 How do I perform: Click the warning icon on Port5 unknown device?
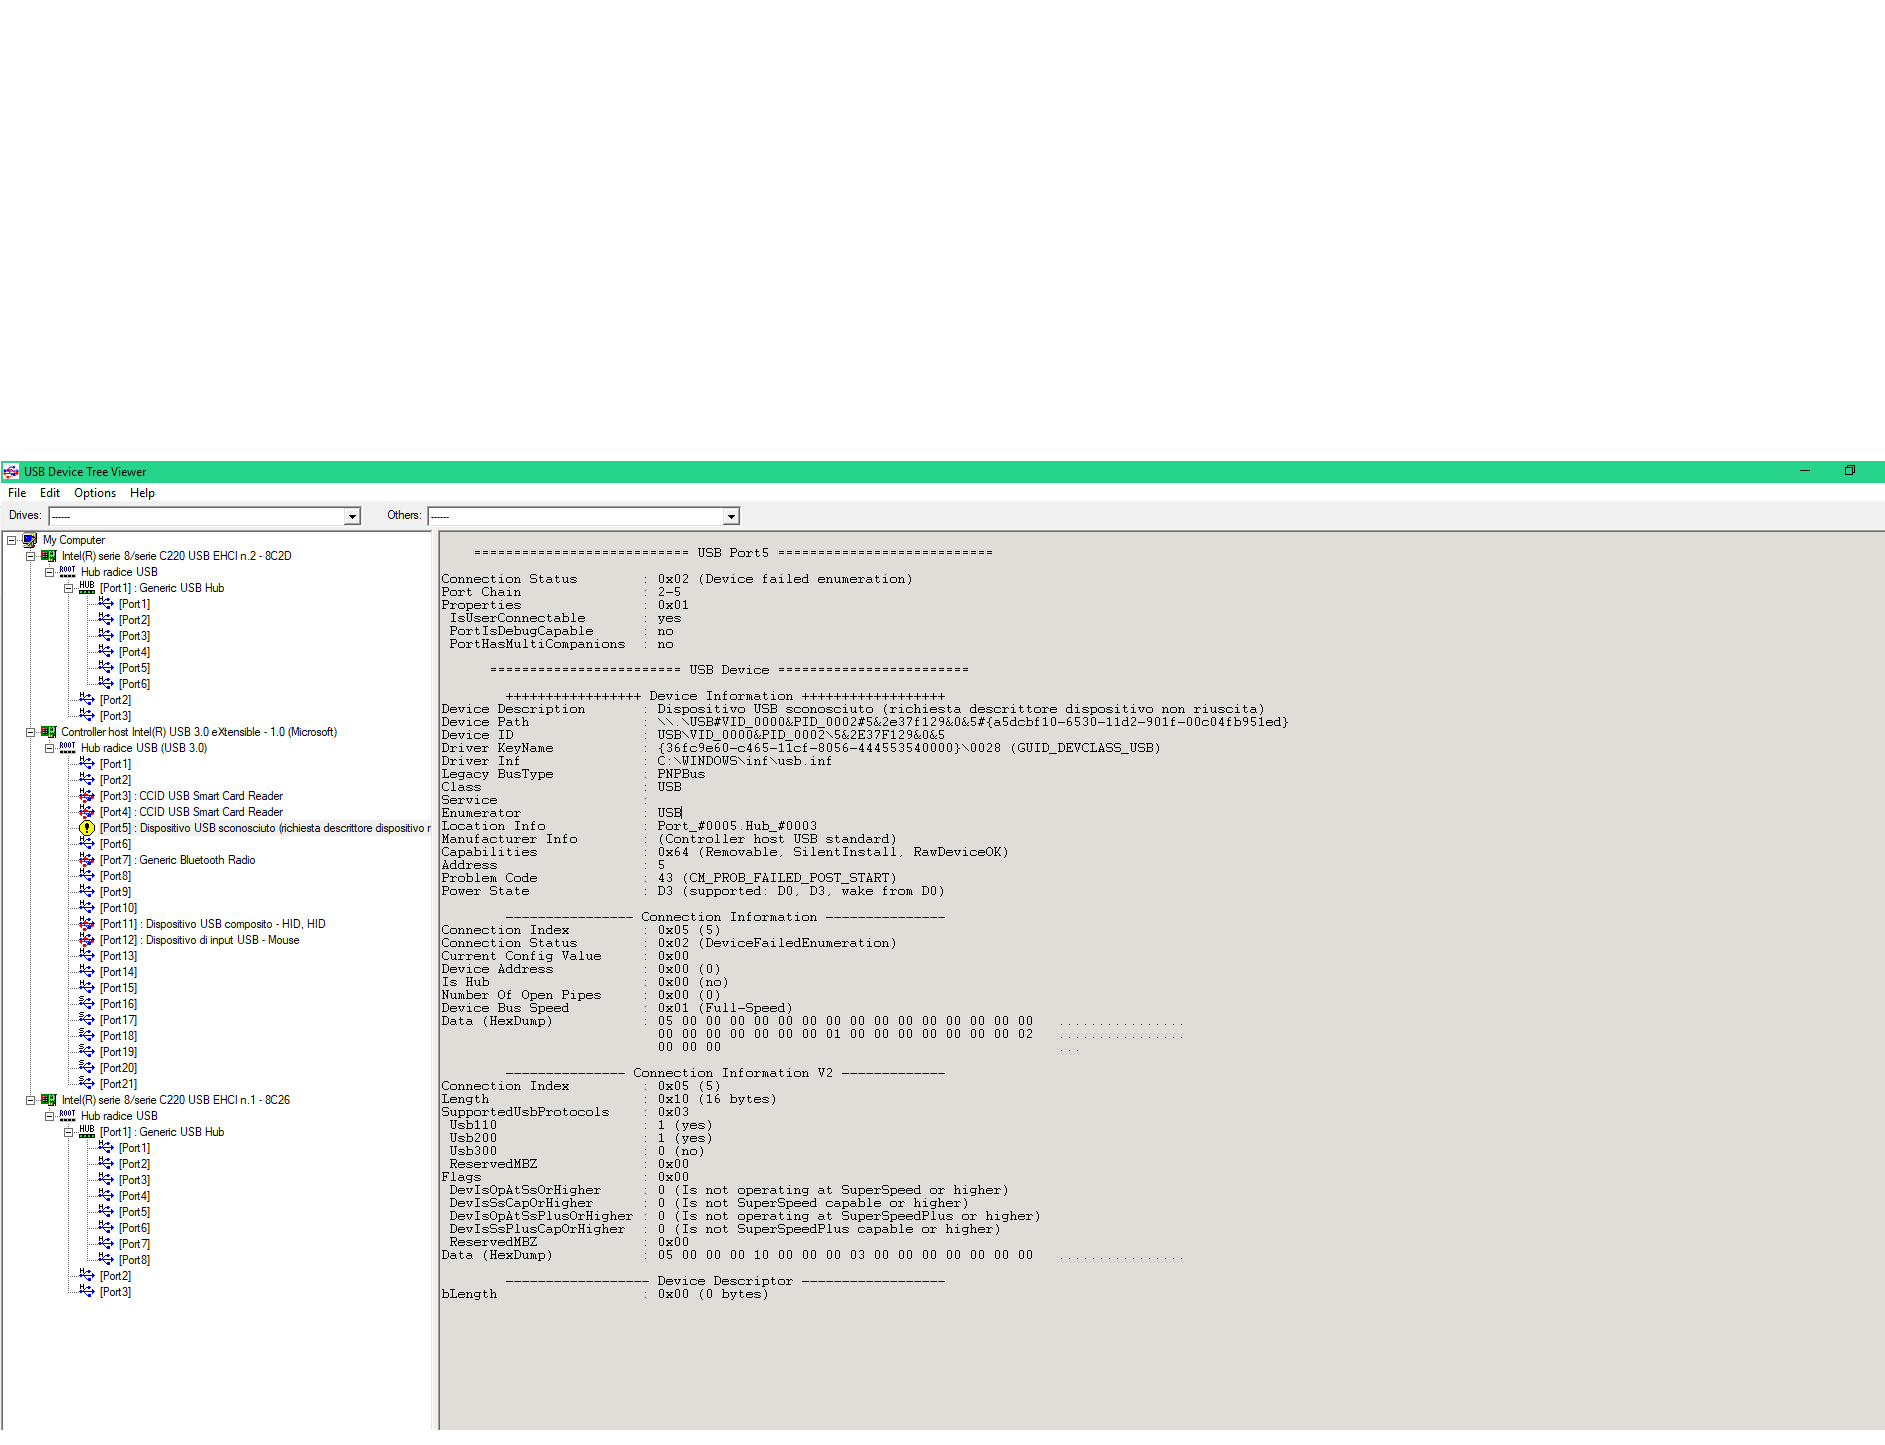(x=86, y=828)
